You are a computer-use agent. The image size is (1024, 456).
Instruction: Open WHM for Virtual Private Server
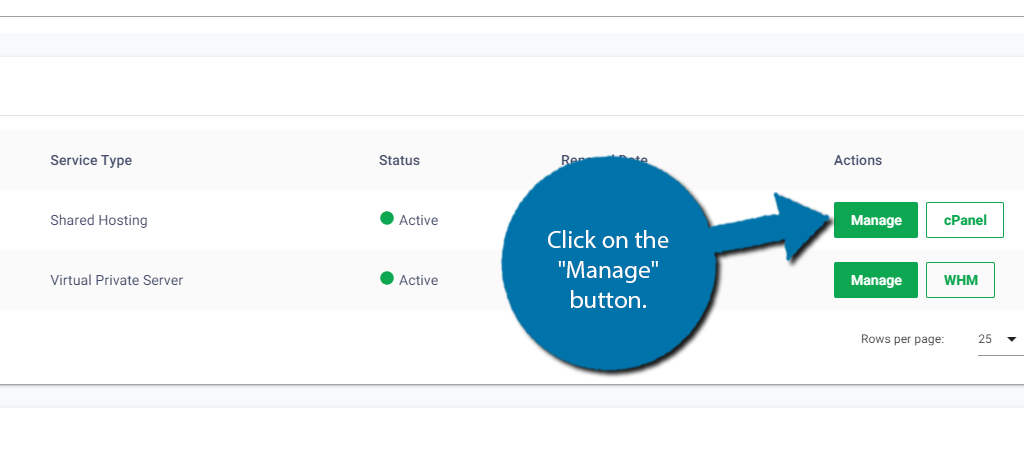pyautogui.click(x=960, y=280)
